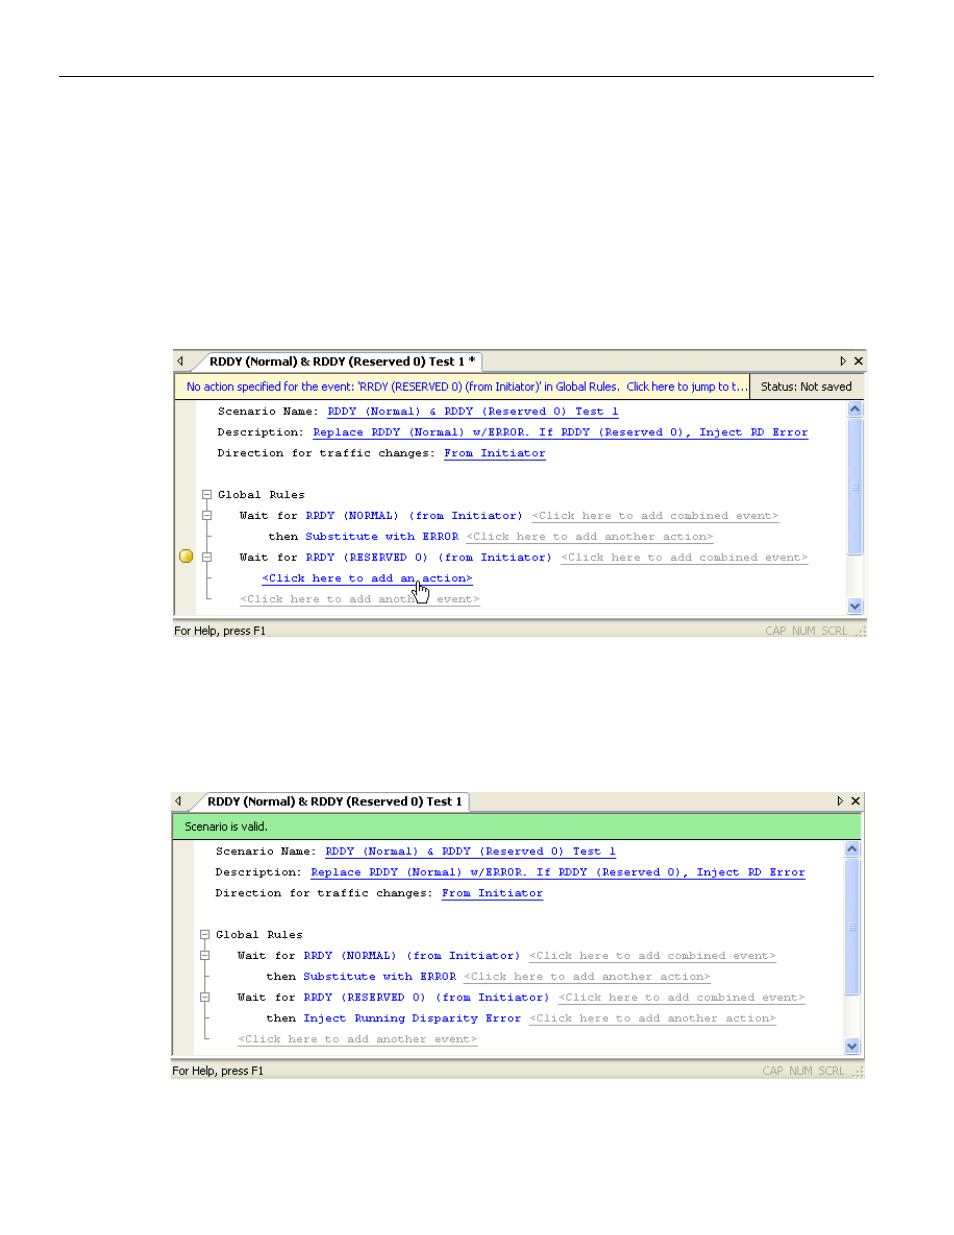
Task: Click 'For Help, press F1' in upper status bar
Action: click(220, 631)
